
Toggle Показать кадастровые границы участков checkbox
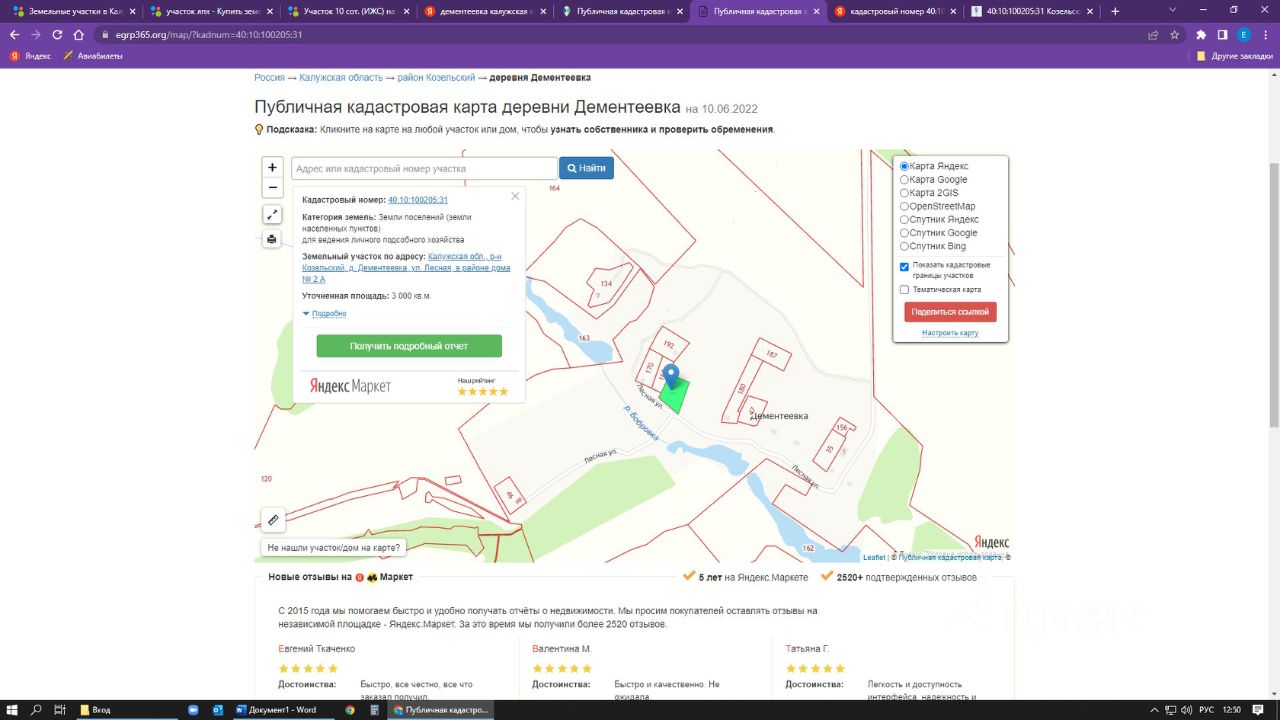[904, 266]
